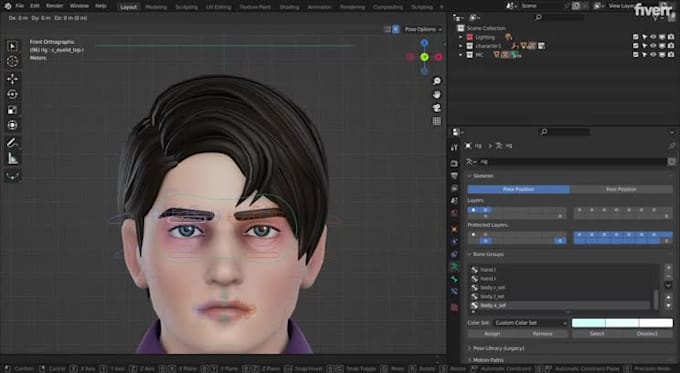Open the Window menu
Image resolution: width=680 pixels, height=373 pixels.
79,6
